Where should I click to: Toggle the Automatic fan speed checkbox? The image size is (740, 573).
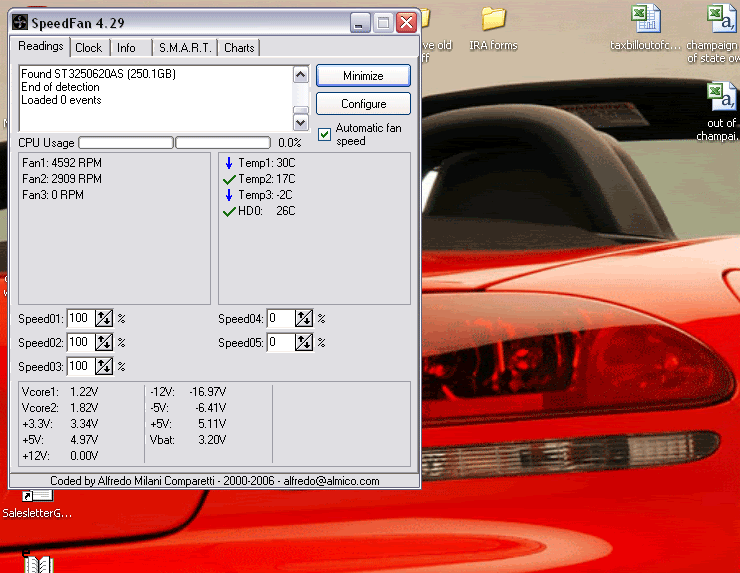point(324,134)
